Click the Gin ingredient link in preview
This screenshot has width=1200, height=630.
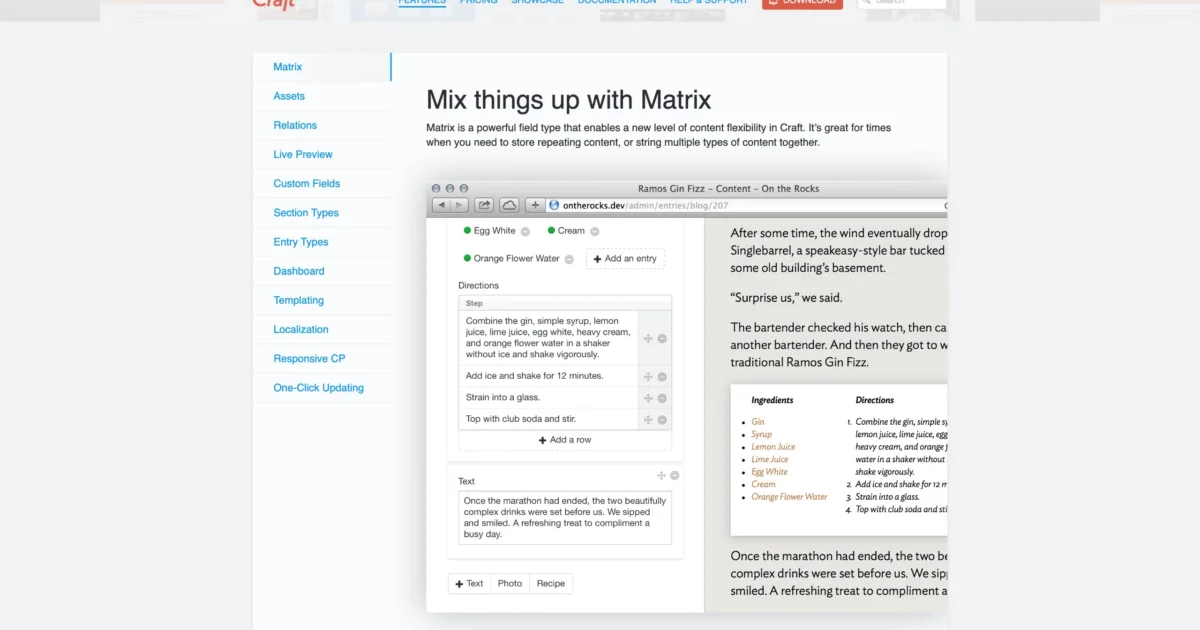(x=758, y=422)
